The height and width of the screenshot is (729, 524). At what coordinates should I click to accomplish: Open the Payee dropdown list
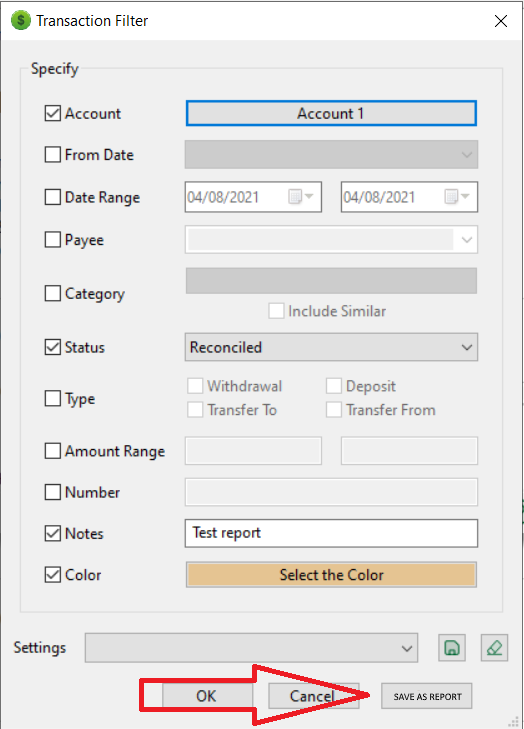pos(466,239)
